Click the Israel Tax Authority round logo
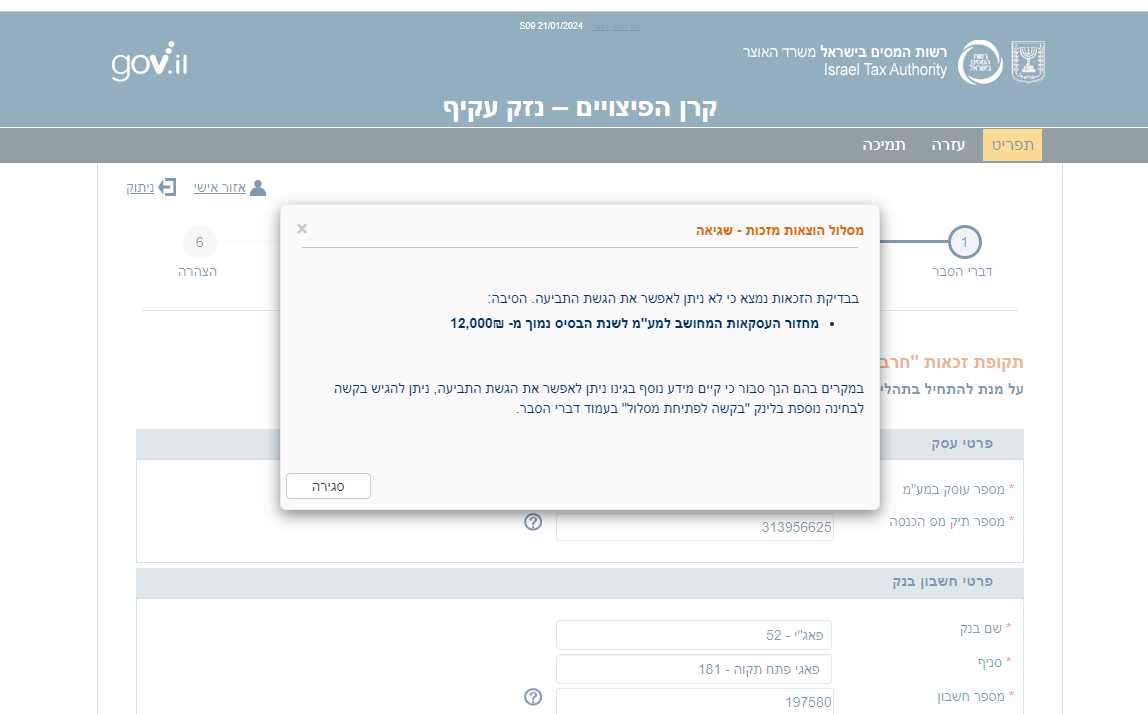The height and width of the screenshot is (714, 1148). (x=980, y=62)
